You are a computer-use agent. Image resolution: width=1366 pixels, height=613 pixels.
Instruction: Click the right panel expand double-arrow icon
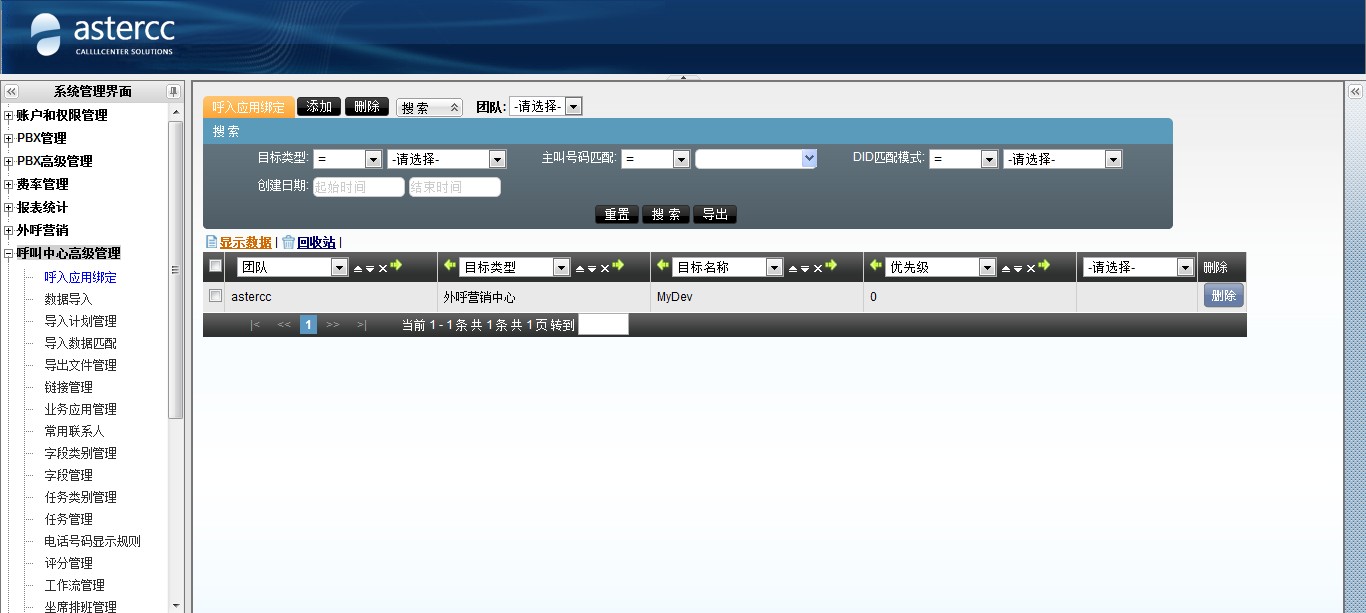tap(1355, 92)
